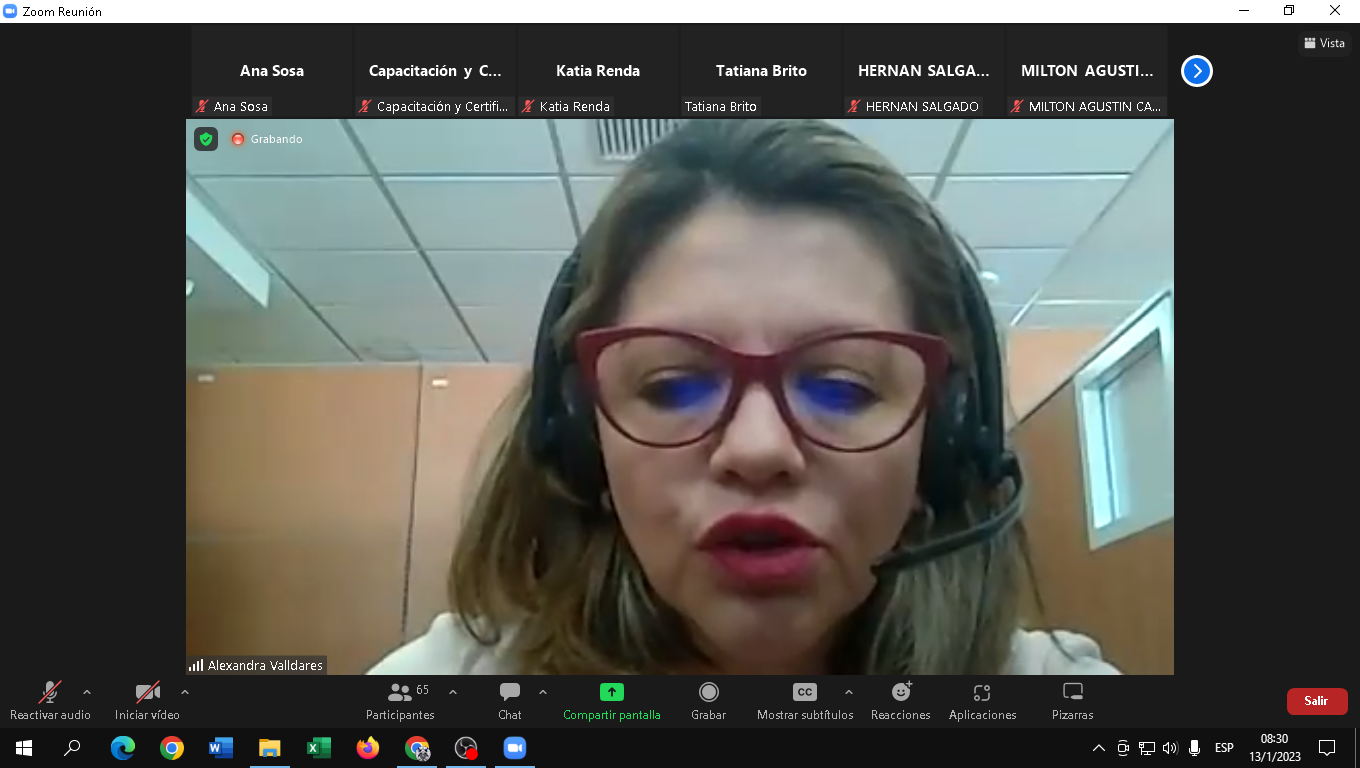Enable captions with Mostrar subtítulos
The image size is (1360, 768).
804,700
